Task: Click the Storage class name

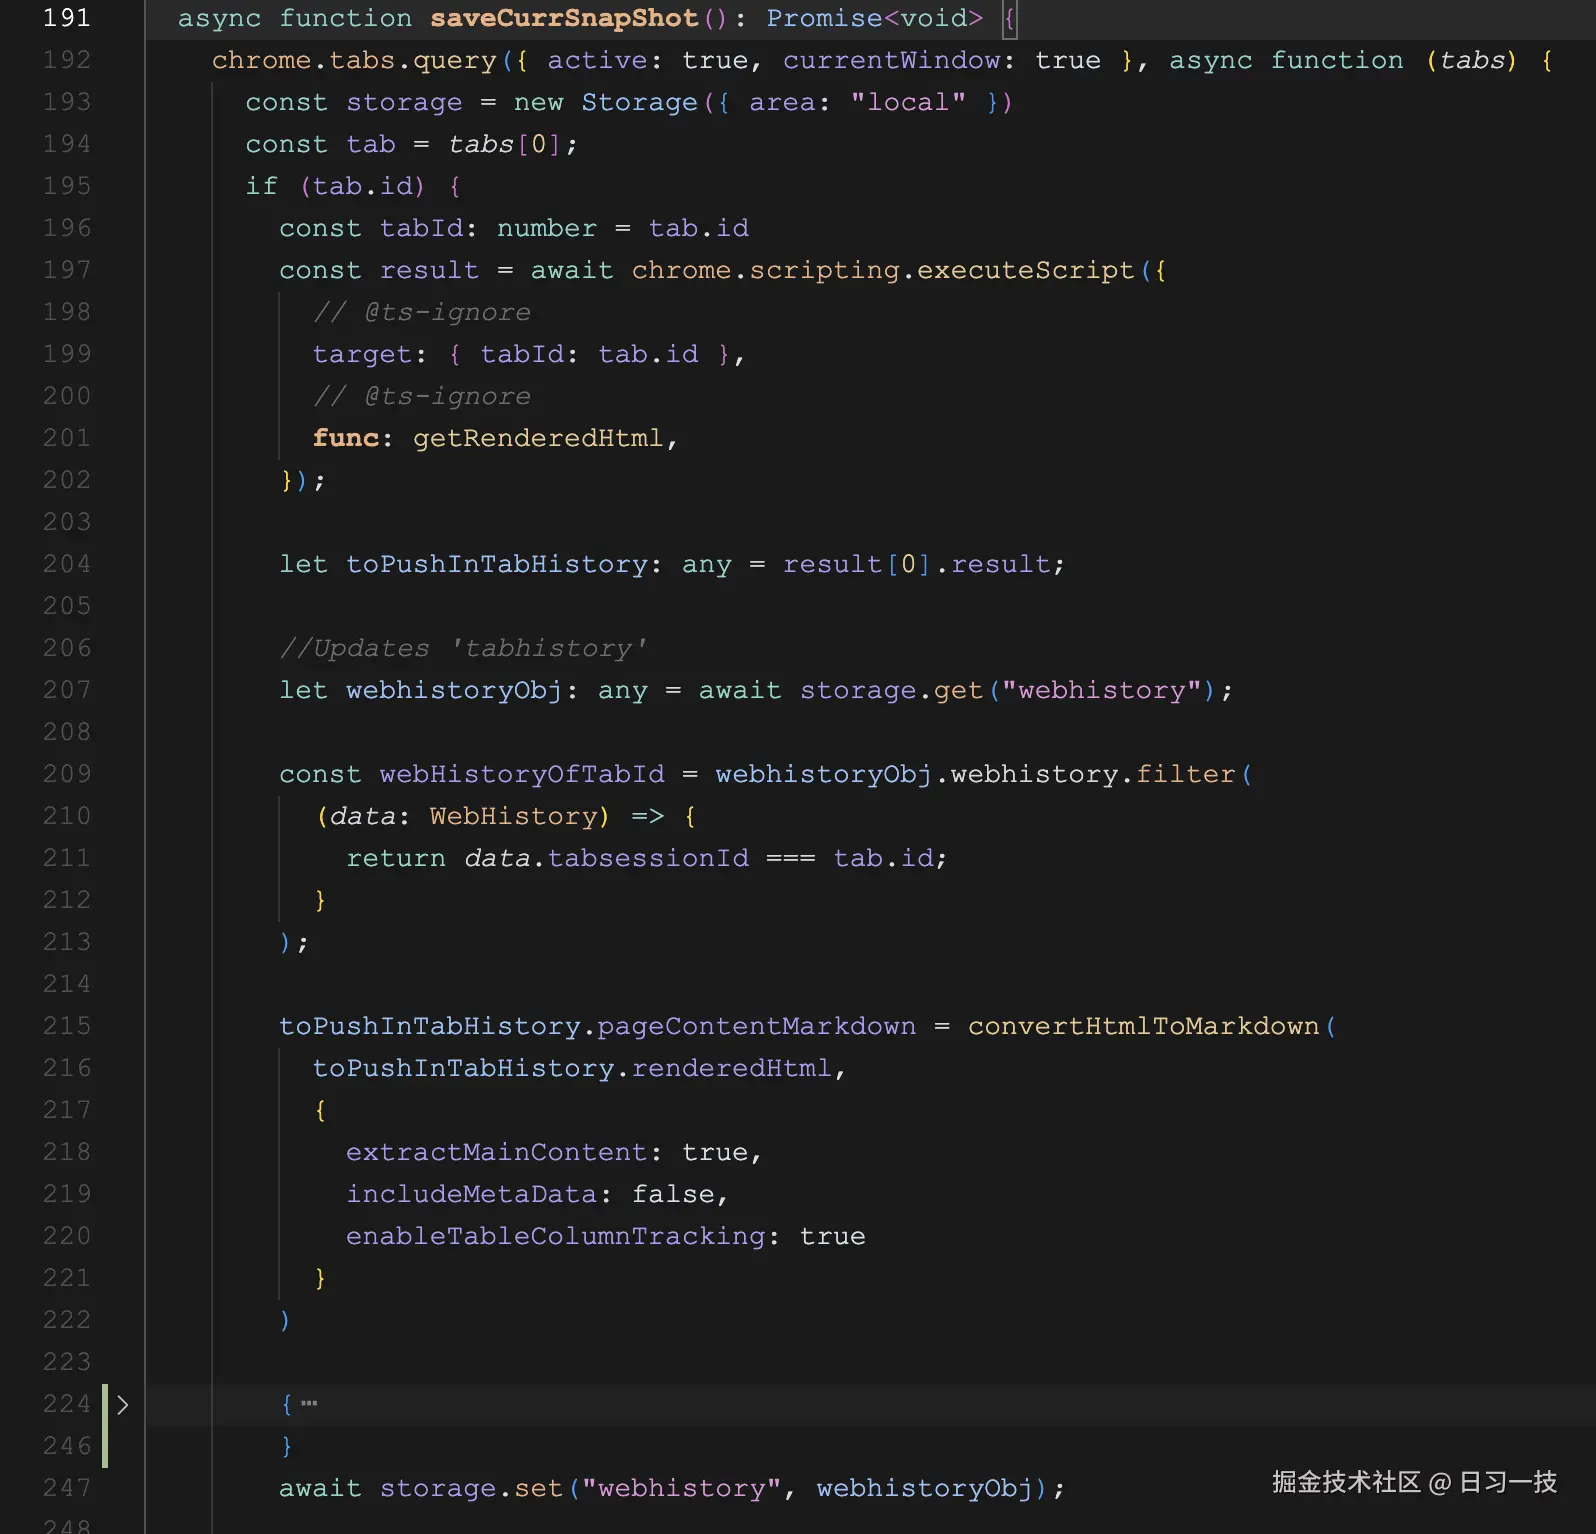Action: [x=639, y=102]
